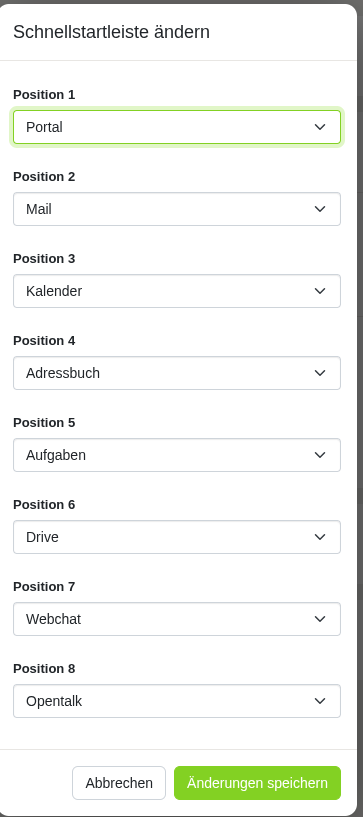Click the chevron arrow in the Portal field
This screenshot has width=363, height=817.
[x=320, y=127]
